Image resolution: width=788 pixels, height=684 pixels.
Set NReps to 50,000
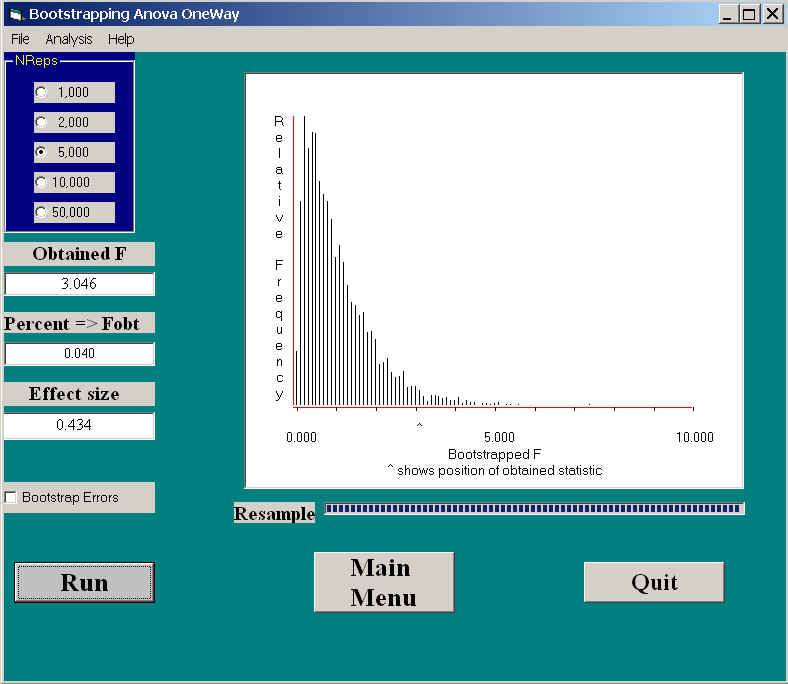click(41, 212)
